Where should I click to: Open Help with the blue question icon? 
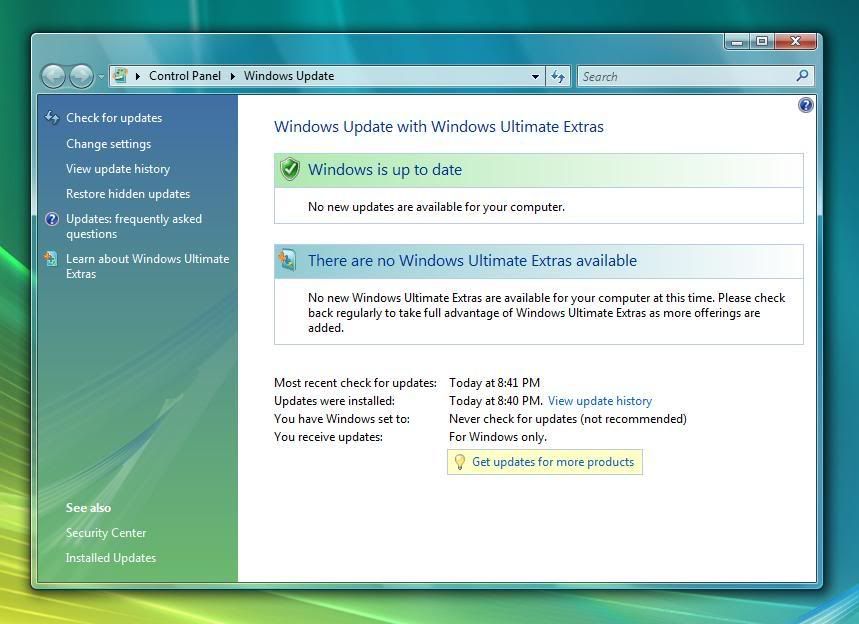click(805, 105)
